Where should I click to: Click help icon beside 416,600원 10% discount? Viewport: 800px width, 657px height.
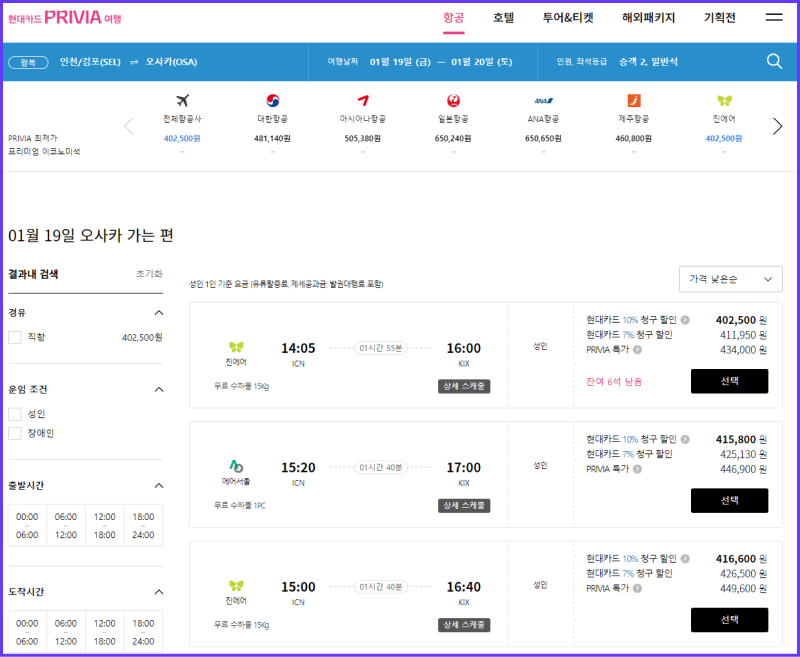(x=685, y=559)
